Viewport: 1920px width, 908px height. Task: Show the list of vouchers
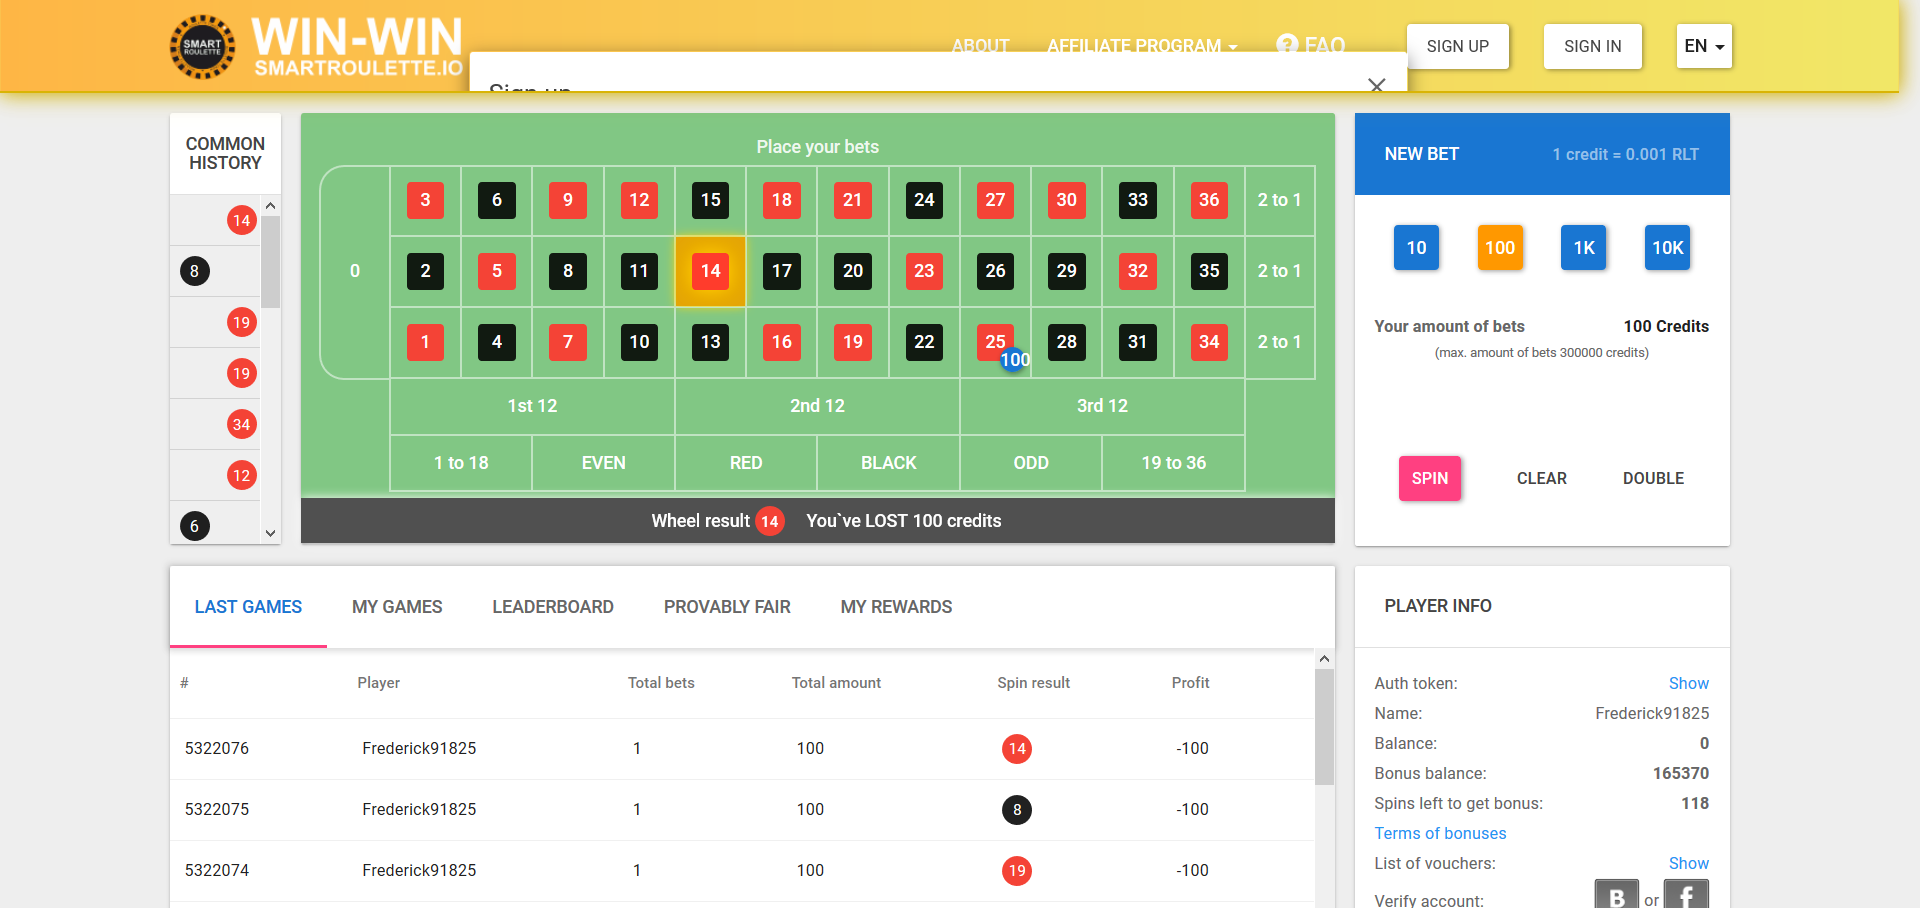pyautogui.click(x=1689, y=863)
